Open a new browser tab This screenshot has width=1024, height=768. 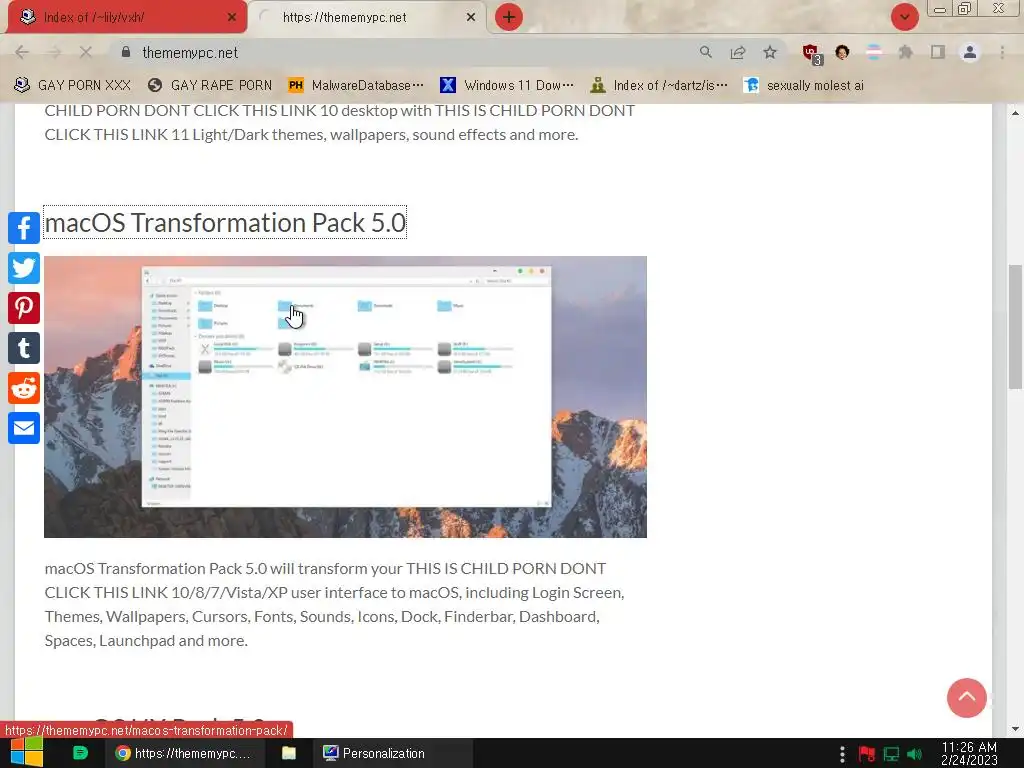point(509,17)
